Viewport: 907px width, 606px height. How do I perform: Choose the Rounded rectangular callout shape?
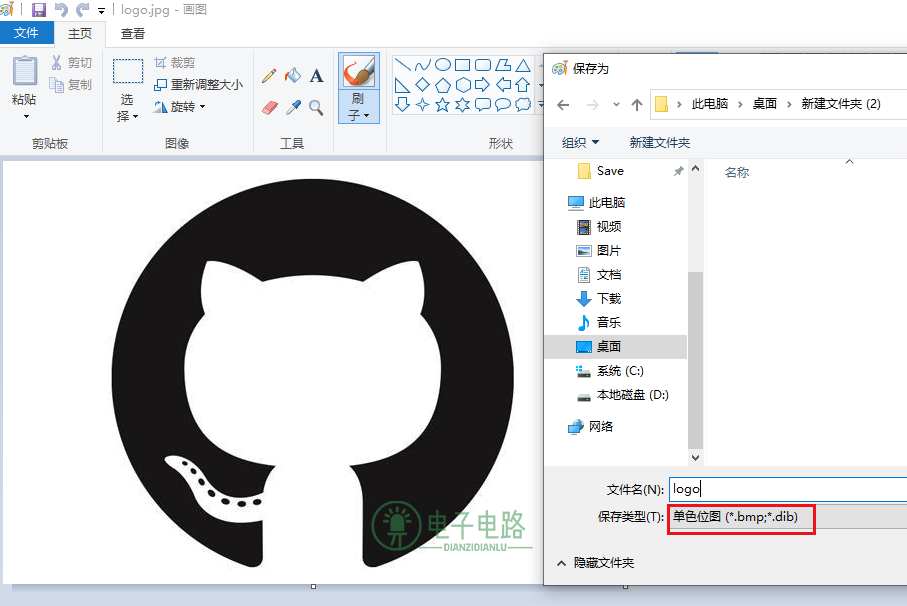483,105
